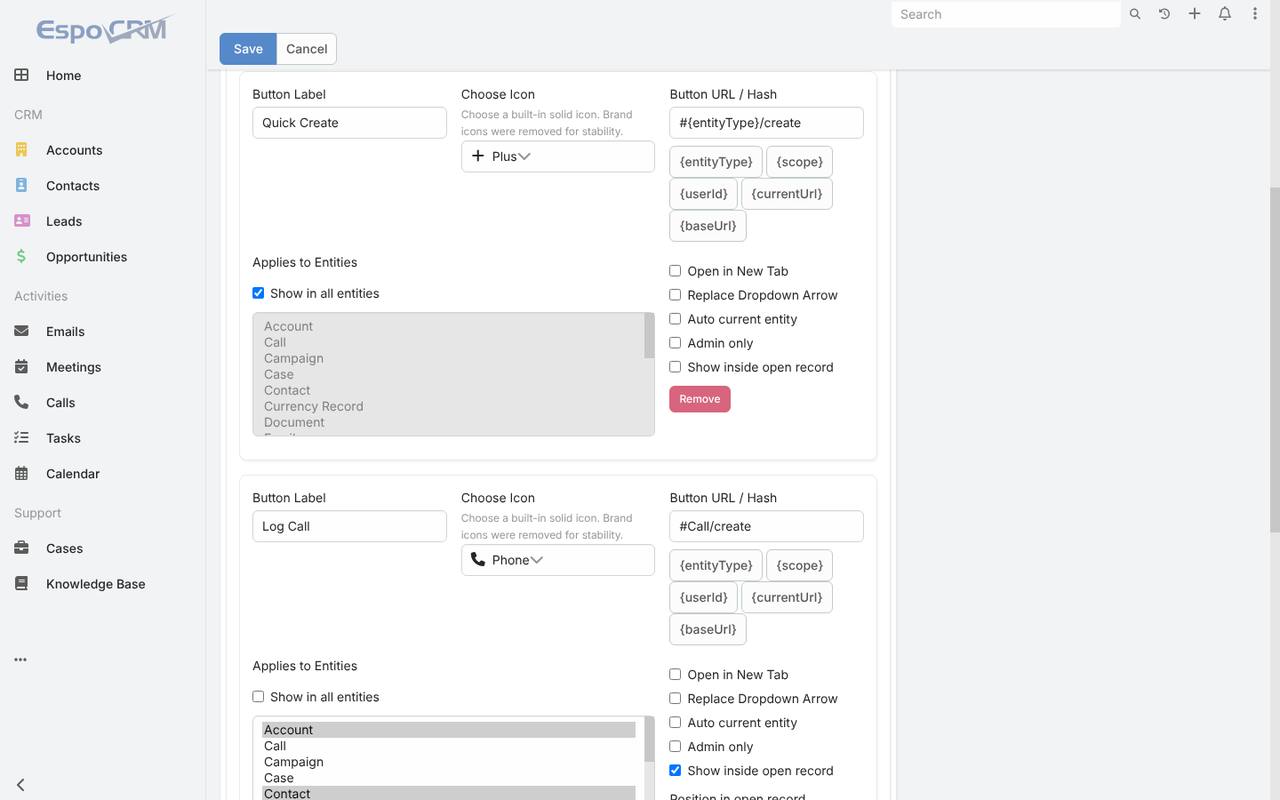Select Campaign in Log Call entity list
This screenshot has height=800, width=1280.
(449, 762)
